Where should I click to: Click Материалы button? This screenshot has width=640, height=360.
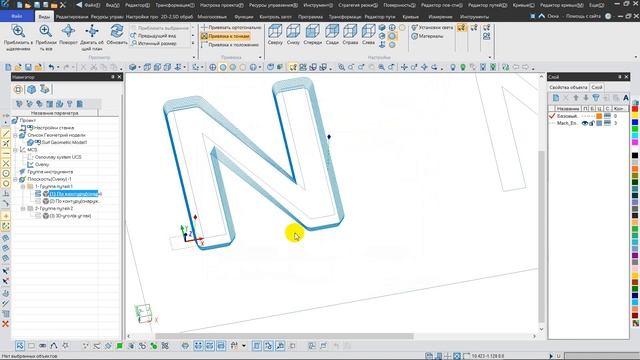tap(427, 36)
